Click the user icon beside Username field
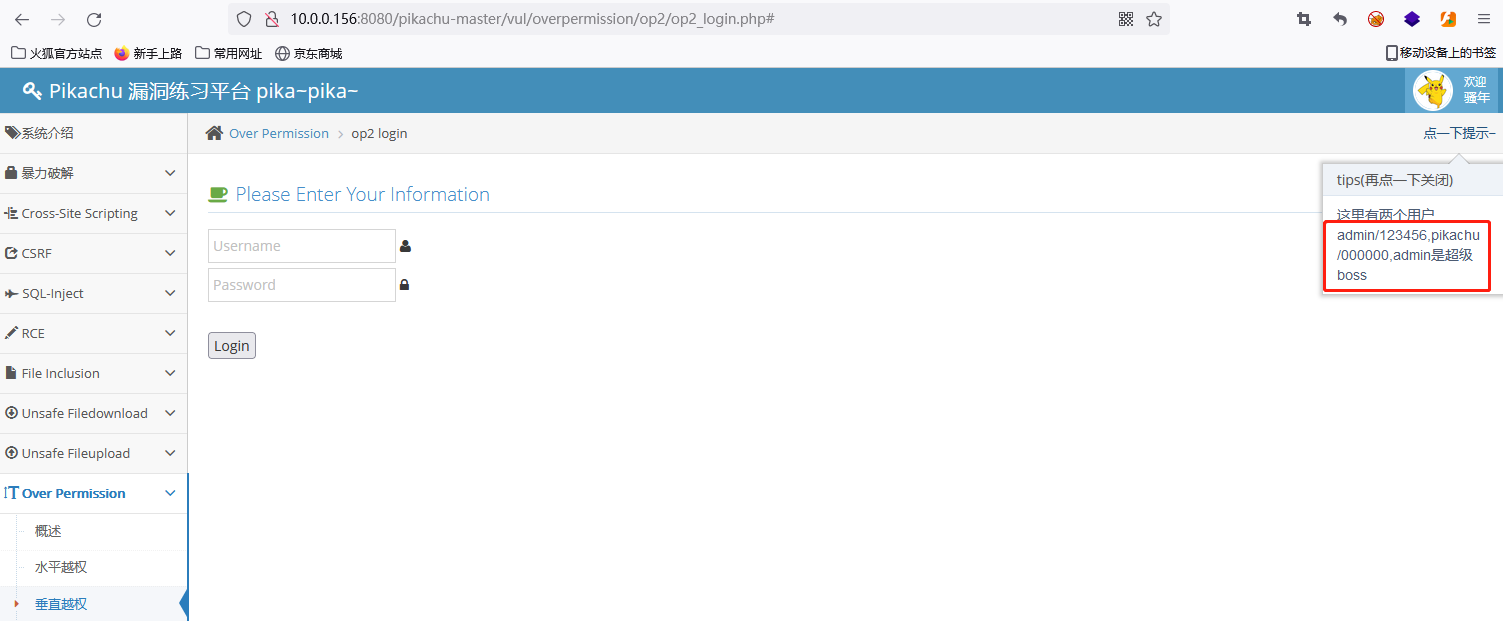This screenshot has width=1503, height=621. pyautogui.click(x=405, y=246)
